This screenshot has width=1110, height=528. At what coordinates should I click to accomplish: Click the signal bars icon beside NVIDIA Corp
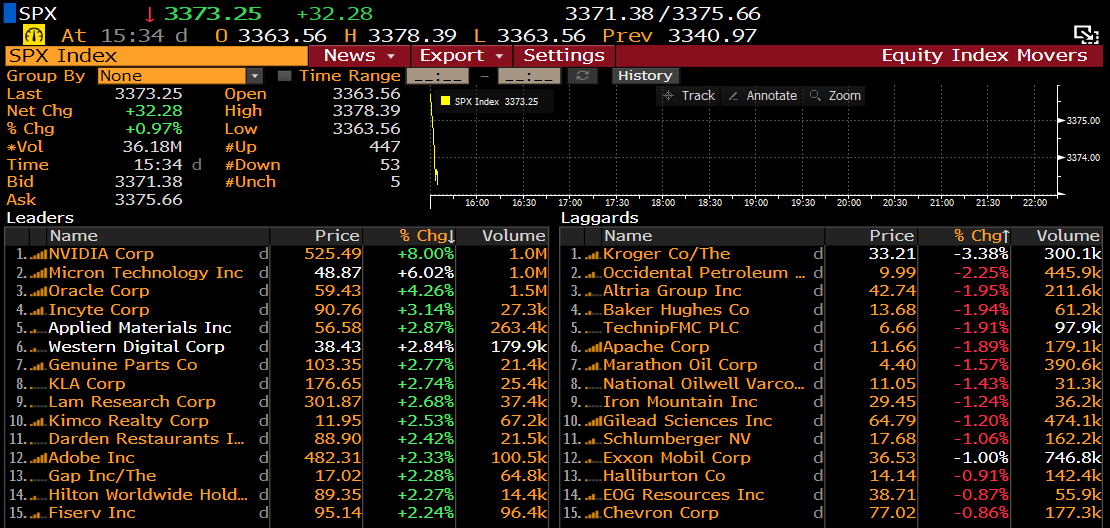pyautogui.click(x=38, y=254)
